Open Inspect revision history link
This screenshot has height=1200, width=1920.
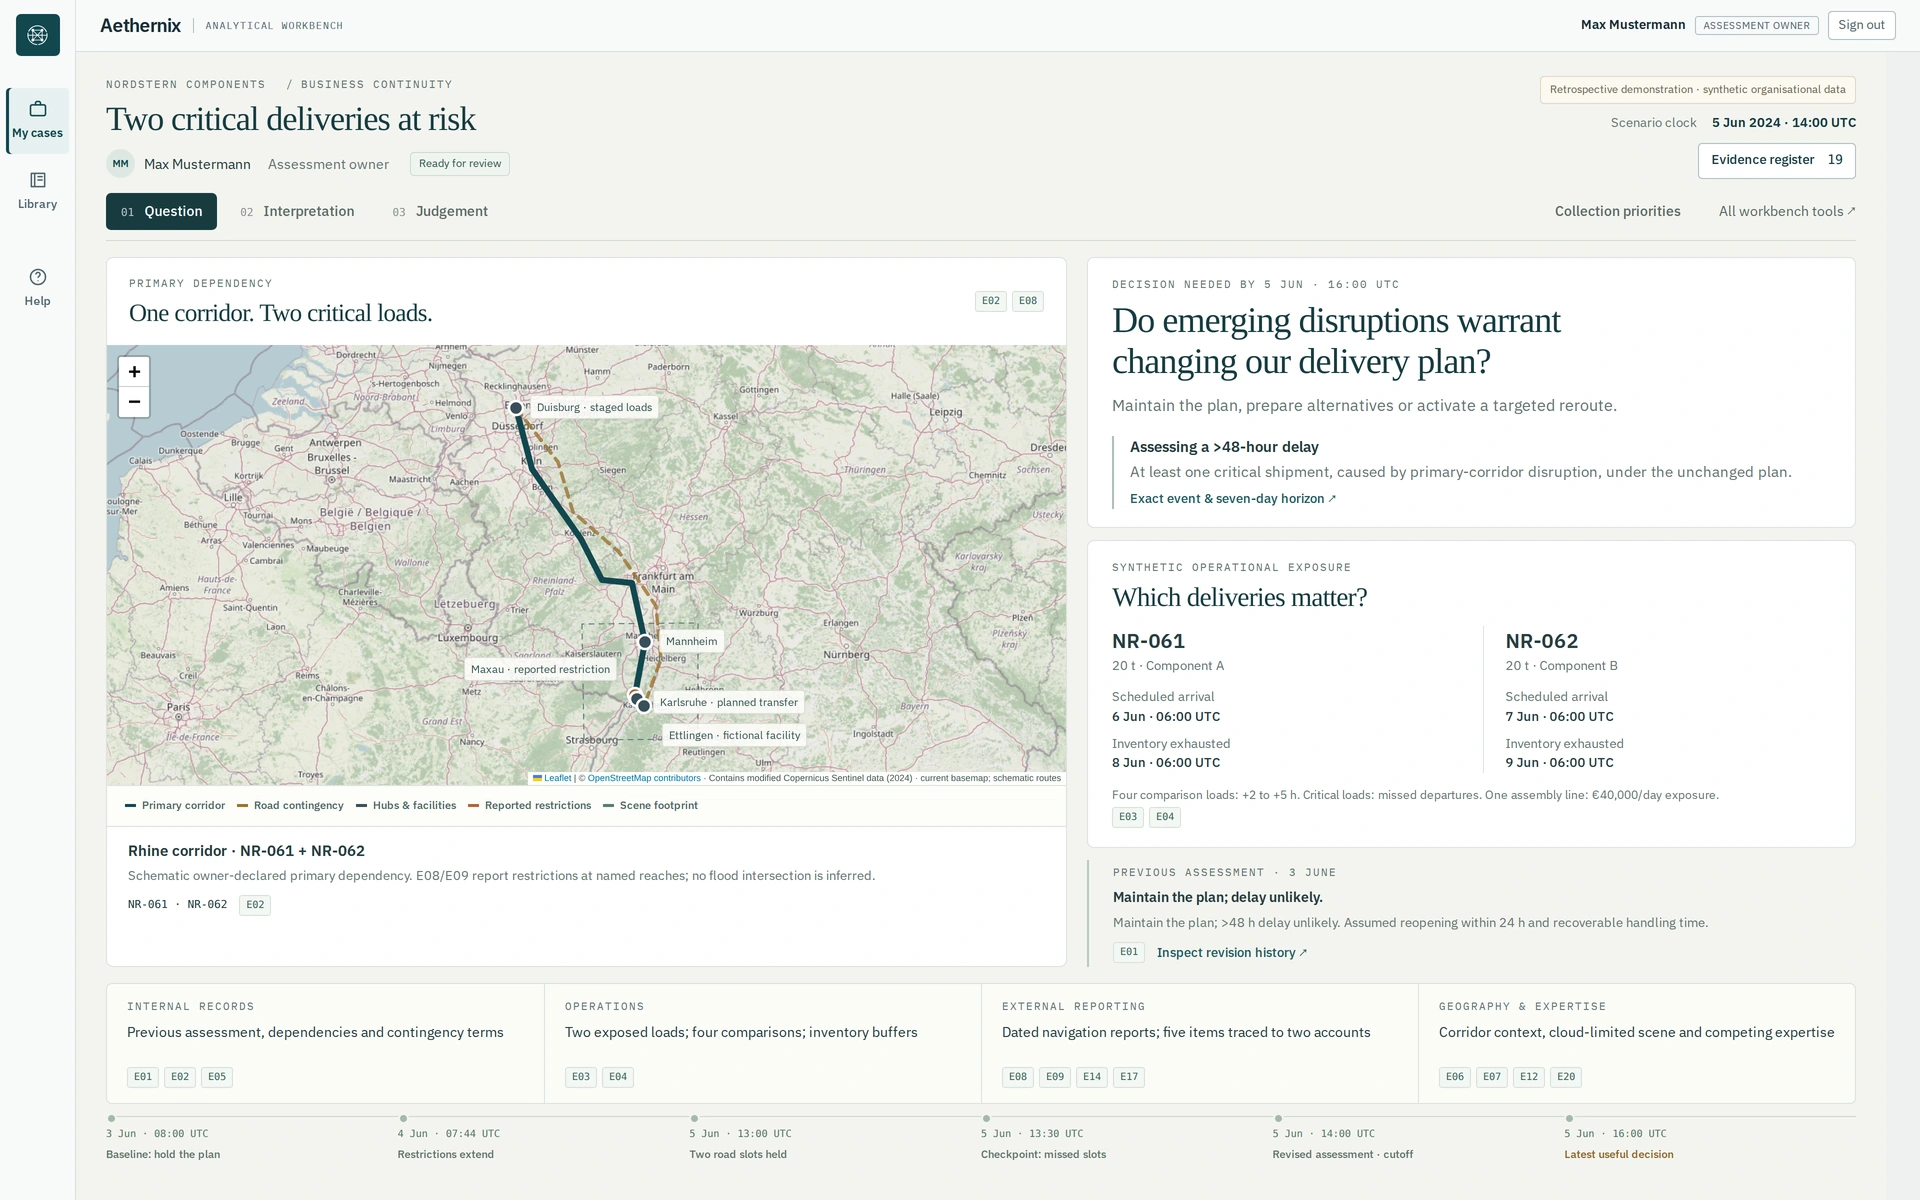(x=1232, y=953)
